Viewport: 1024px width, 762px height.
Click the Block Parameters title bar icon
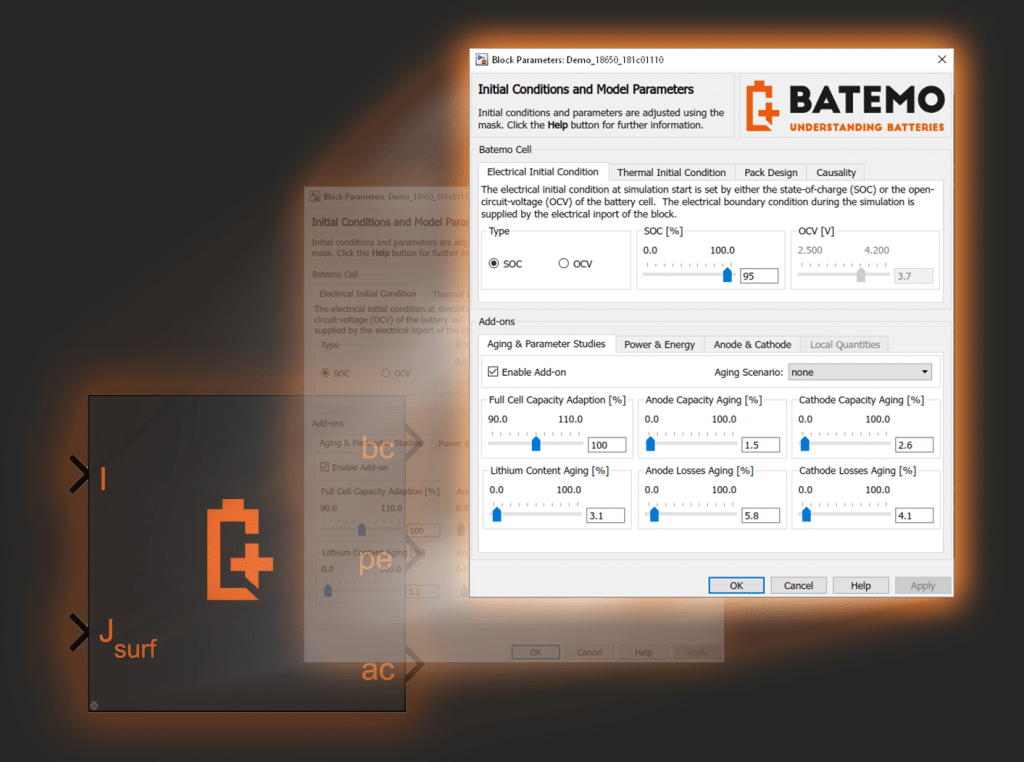coord(481,59)
